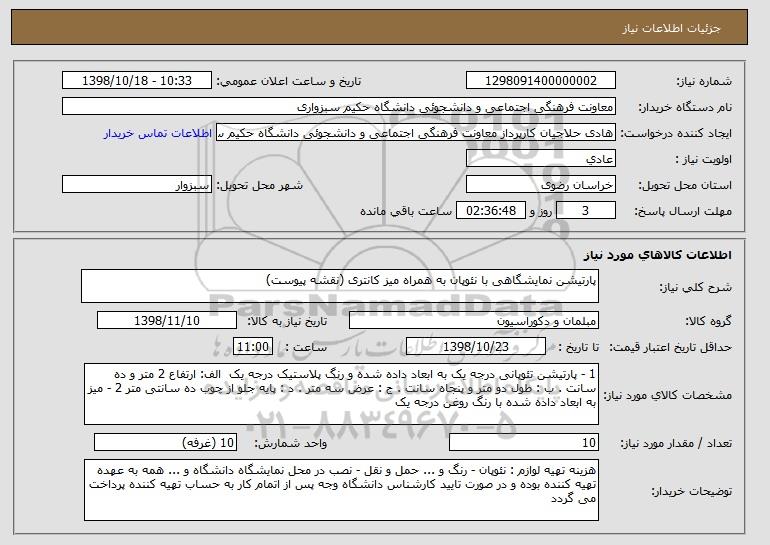
Task: Select the واحد شمارش label
Action: 290,443
